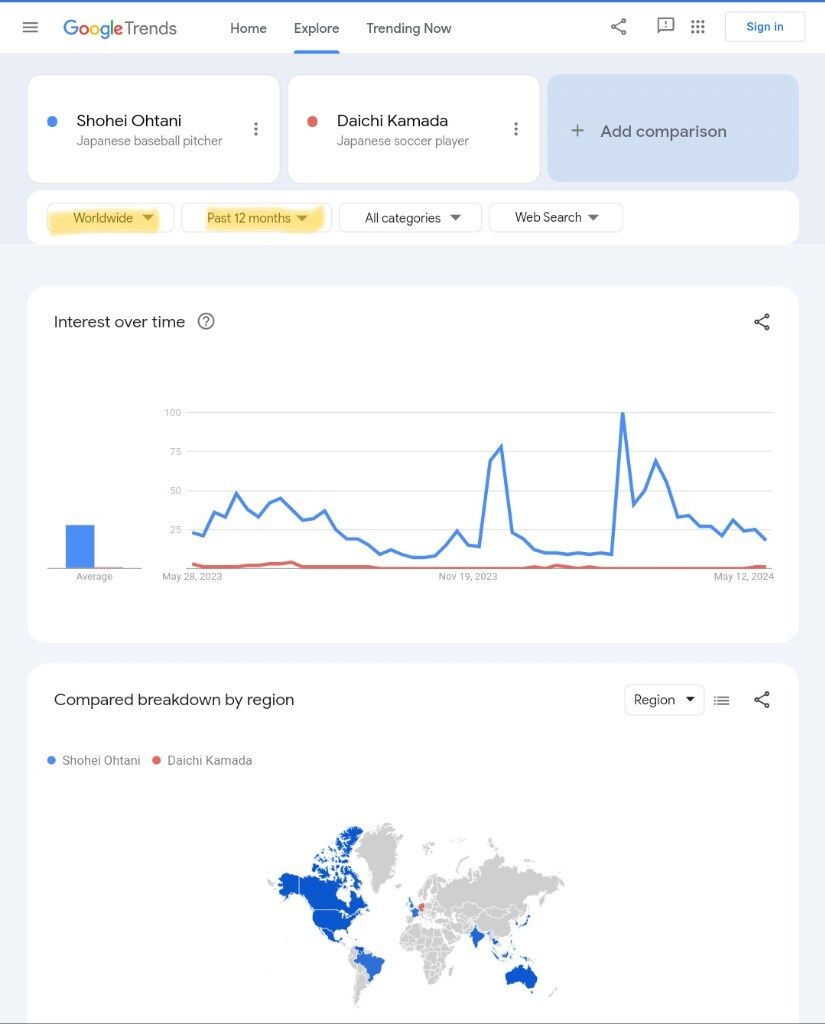
Task: Open Shohei Ohtani term options menu
Action: (x=256, y=129)
